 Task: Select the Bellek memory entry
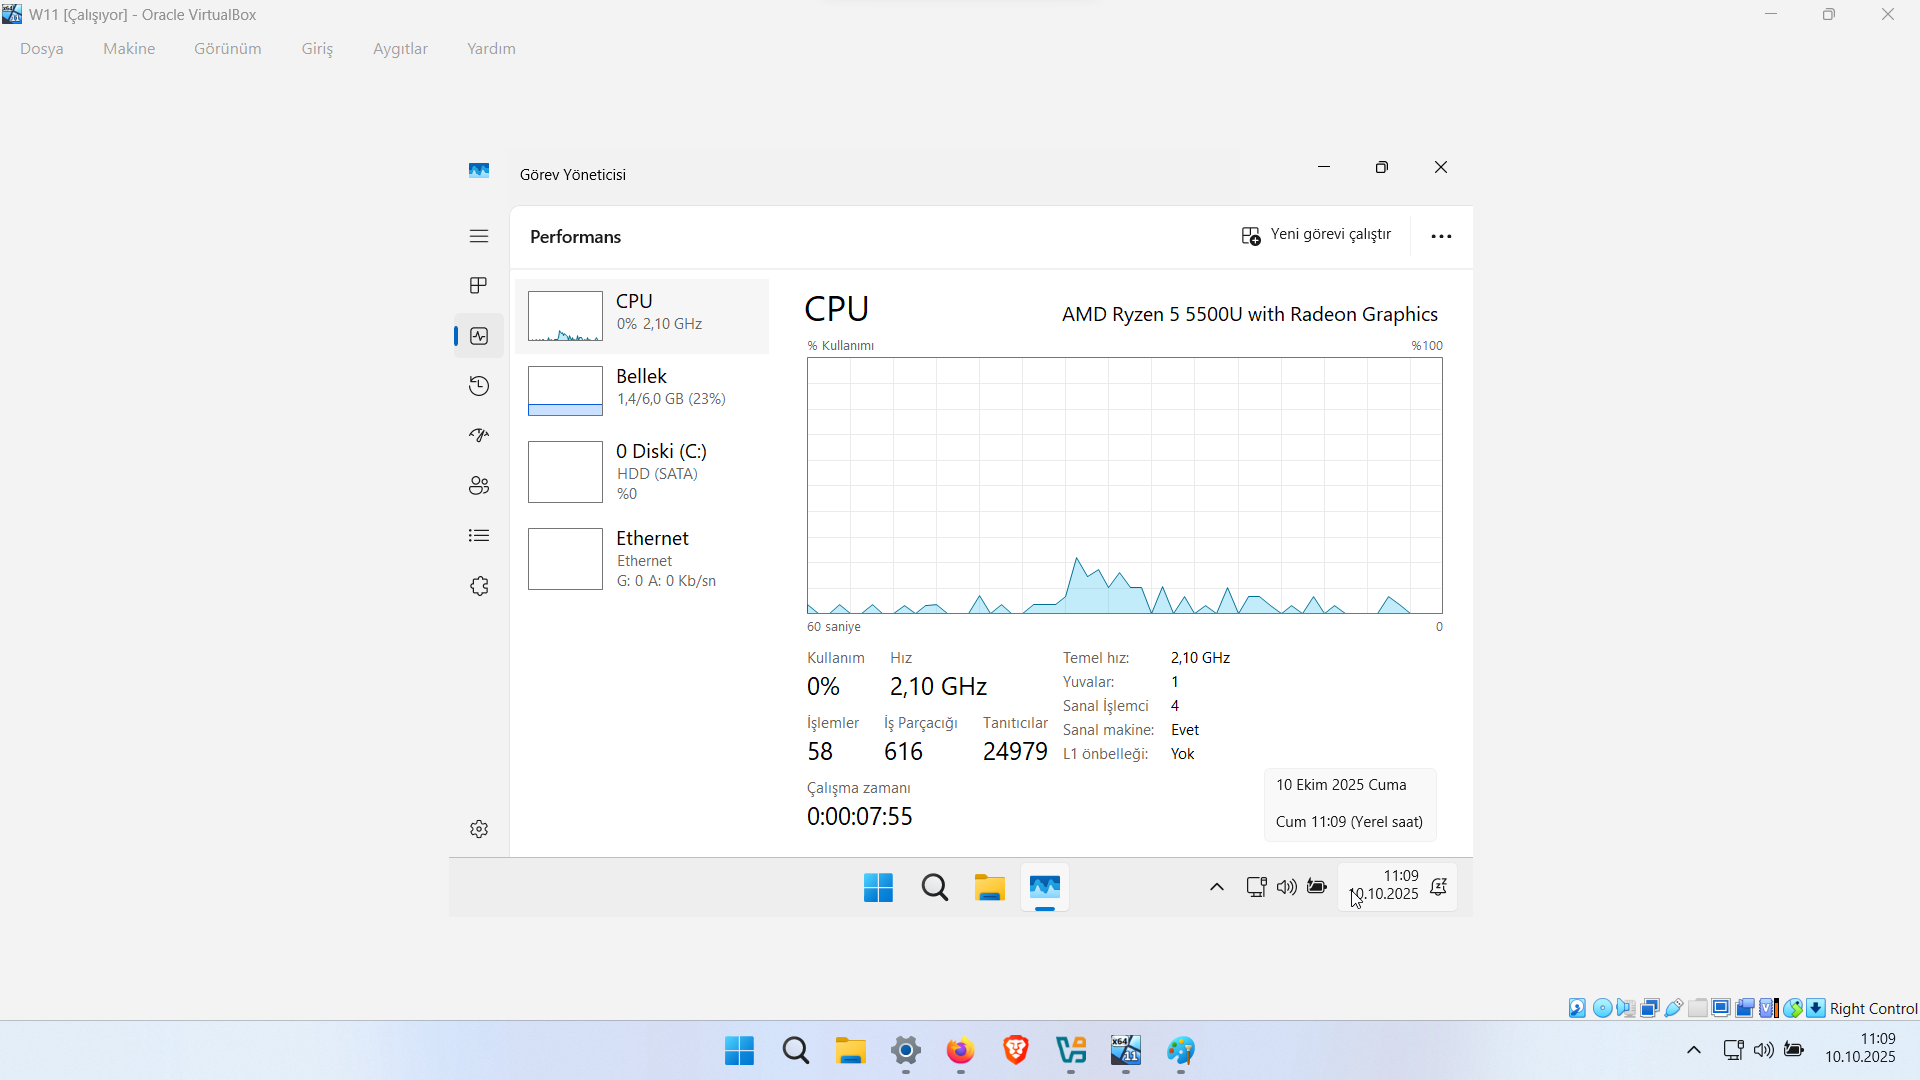click(x=642, y=390)
